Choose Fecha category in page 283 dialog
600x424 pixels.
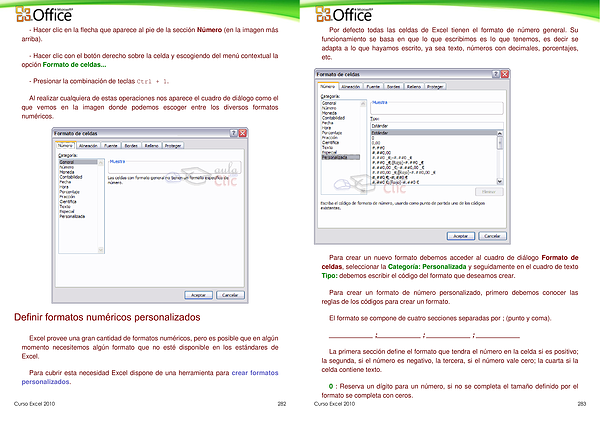328,123
